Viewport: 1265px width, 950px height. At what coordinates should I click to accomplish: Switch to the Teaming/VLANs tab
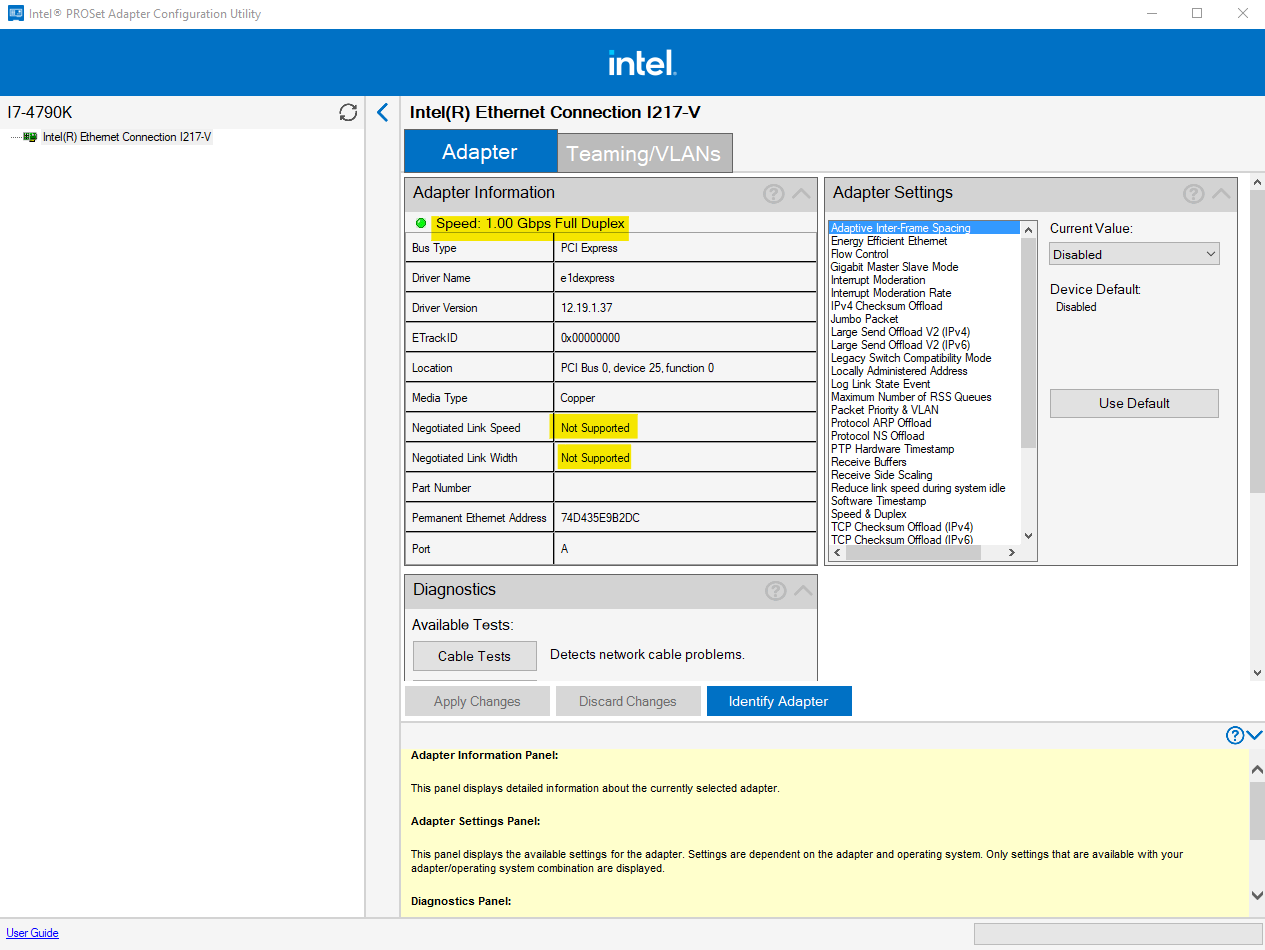coord(644,152)
